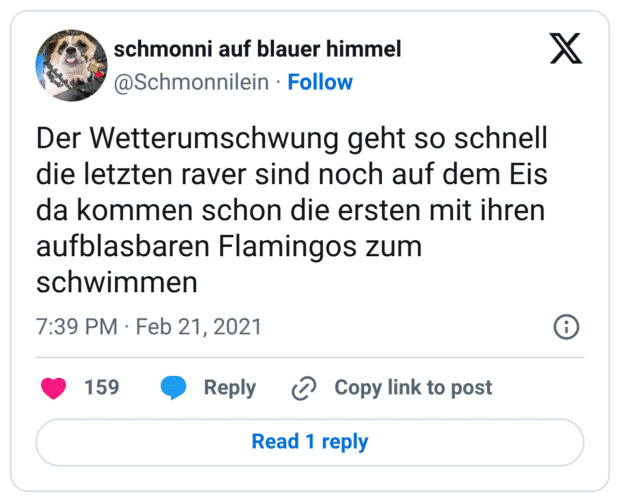Follow the @Schmonnilein account
Image resolution: width=620 pixels, height=502 pixels.
pyautogui.click(x=320, y=82)
